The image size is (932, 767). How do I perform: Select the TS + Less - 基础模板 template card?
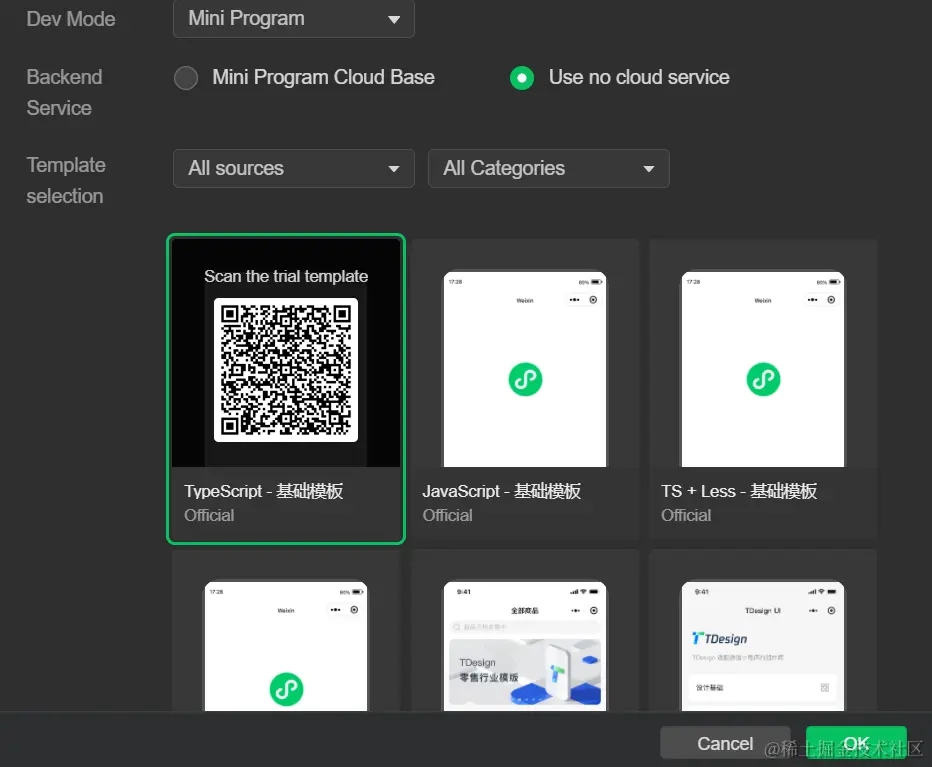click(x=763, y=389)
